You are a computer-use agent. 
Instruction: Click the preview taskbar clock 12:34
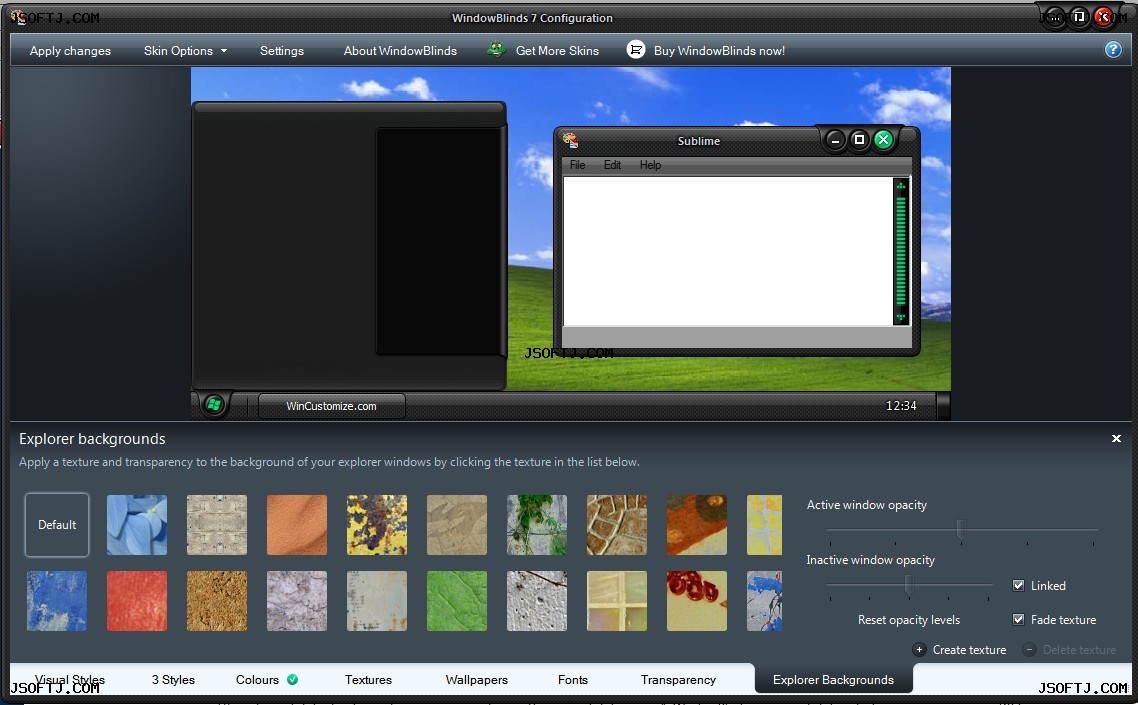tap(901, 406)
